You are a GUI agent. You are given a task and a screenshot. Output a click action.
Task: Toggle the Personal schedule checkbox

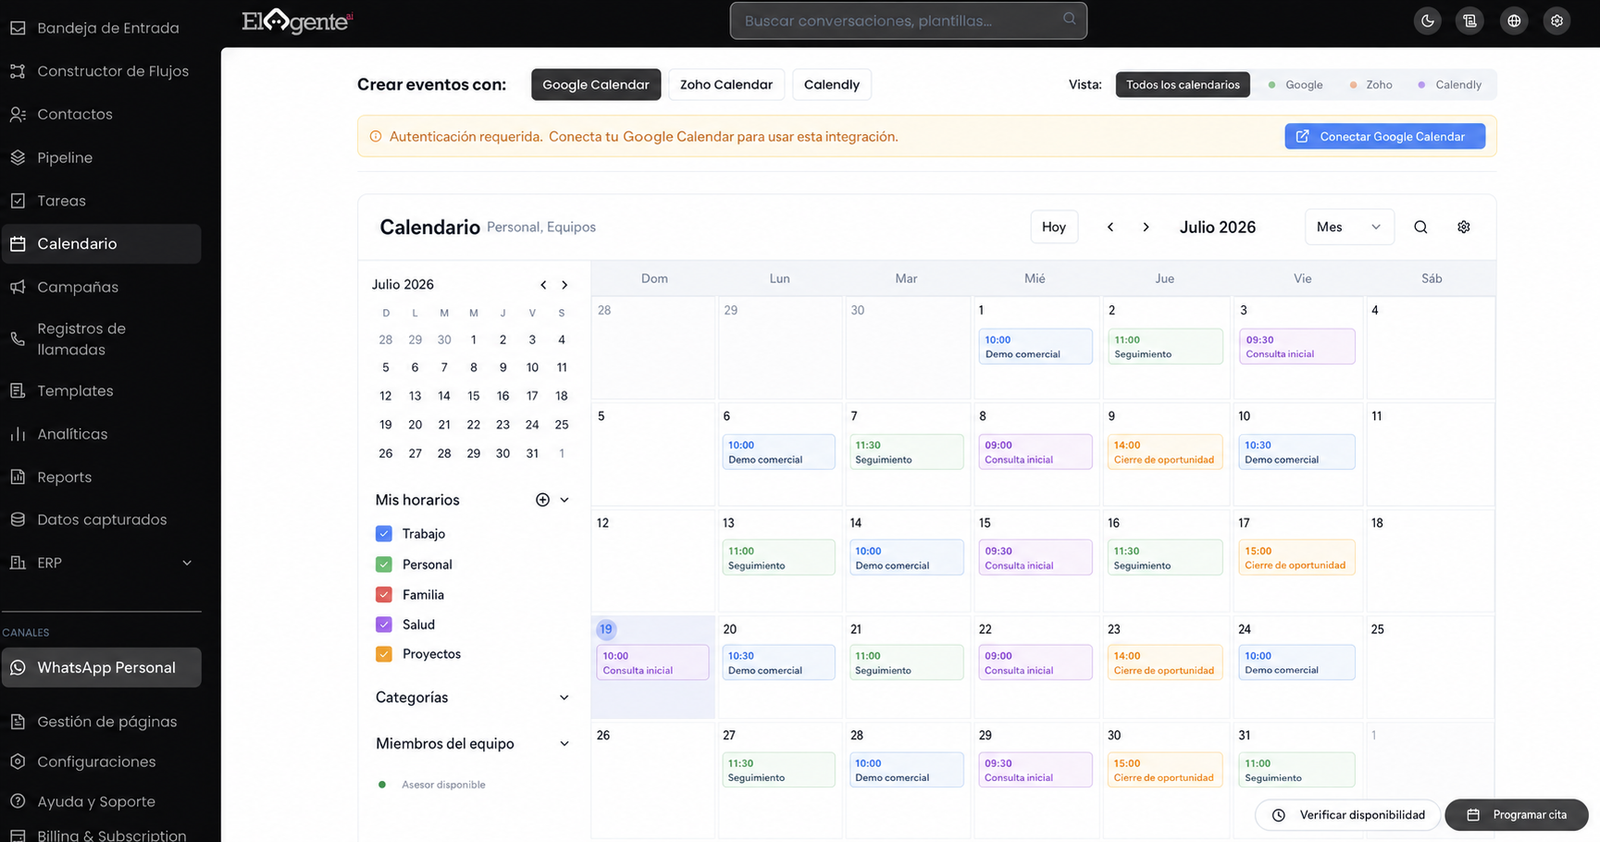click(x=384, y=565)
